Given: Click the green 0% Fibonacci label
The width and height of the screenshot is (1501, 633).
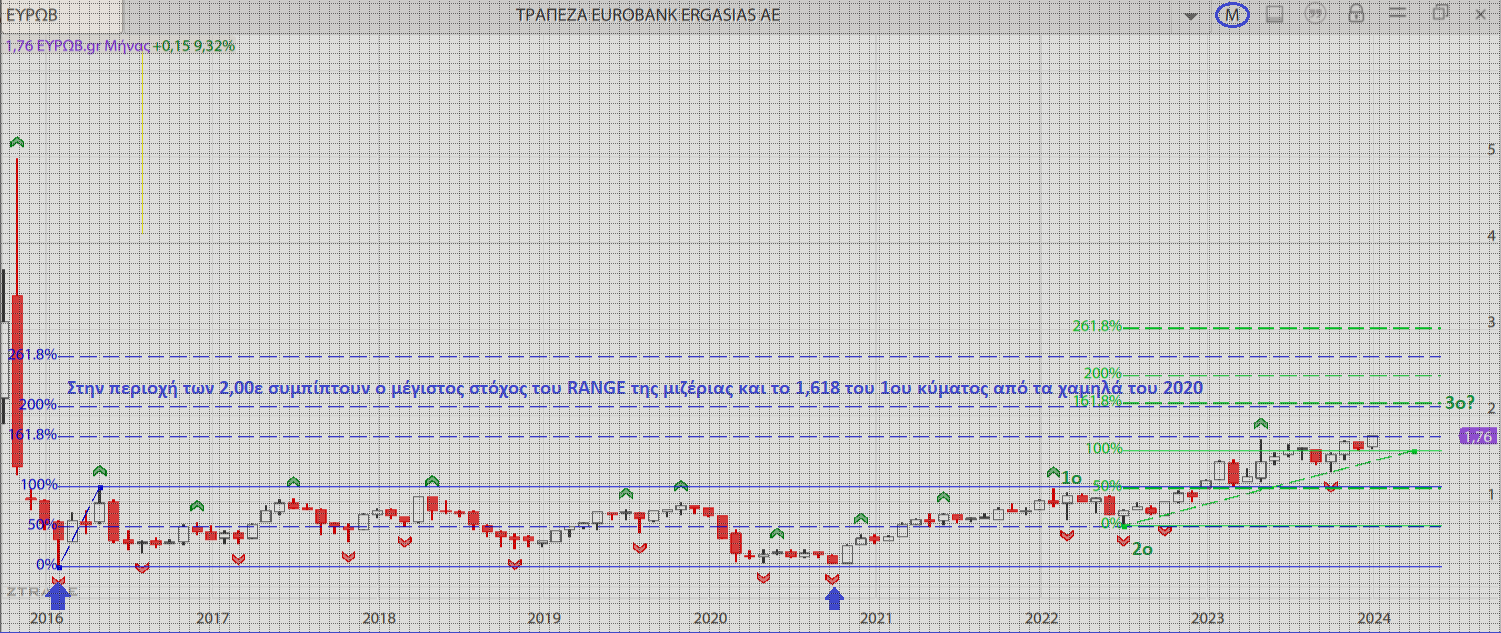Looking at the screenshot, I should pos(1111,523).
